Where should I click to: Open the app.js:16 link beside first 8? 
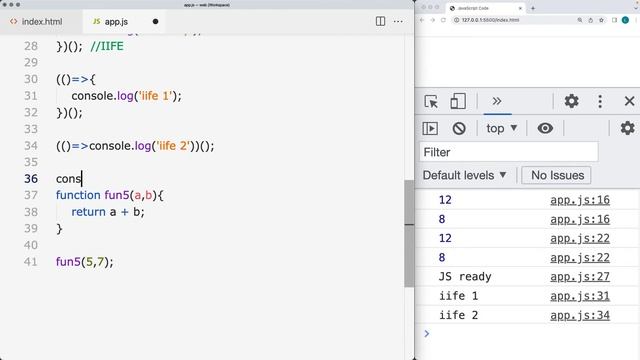[580, 219]
